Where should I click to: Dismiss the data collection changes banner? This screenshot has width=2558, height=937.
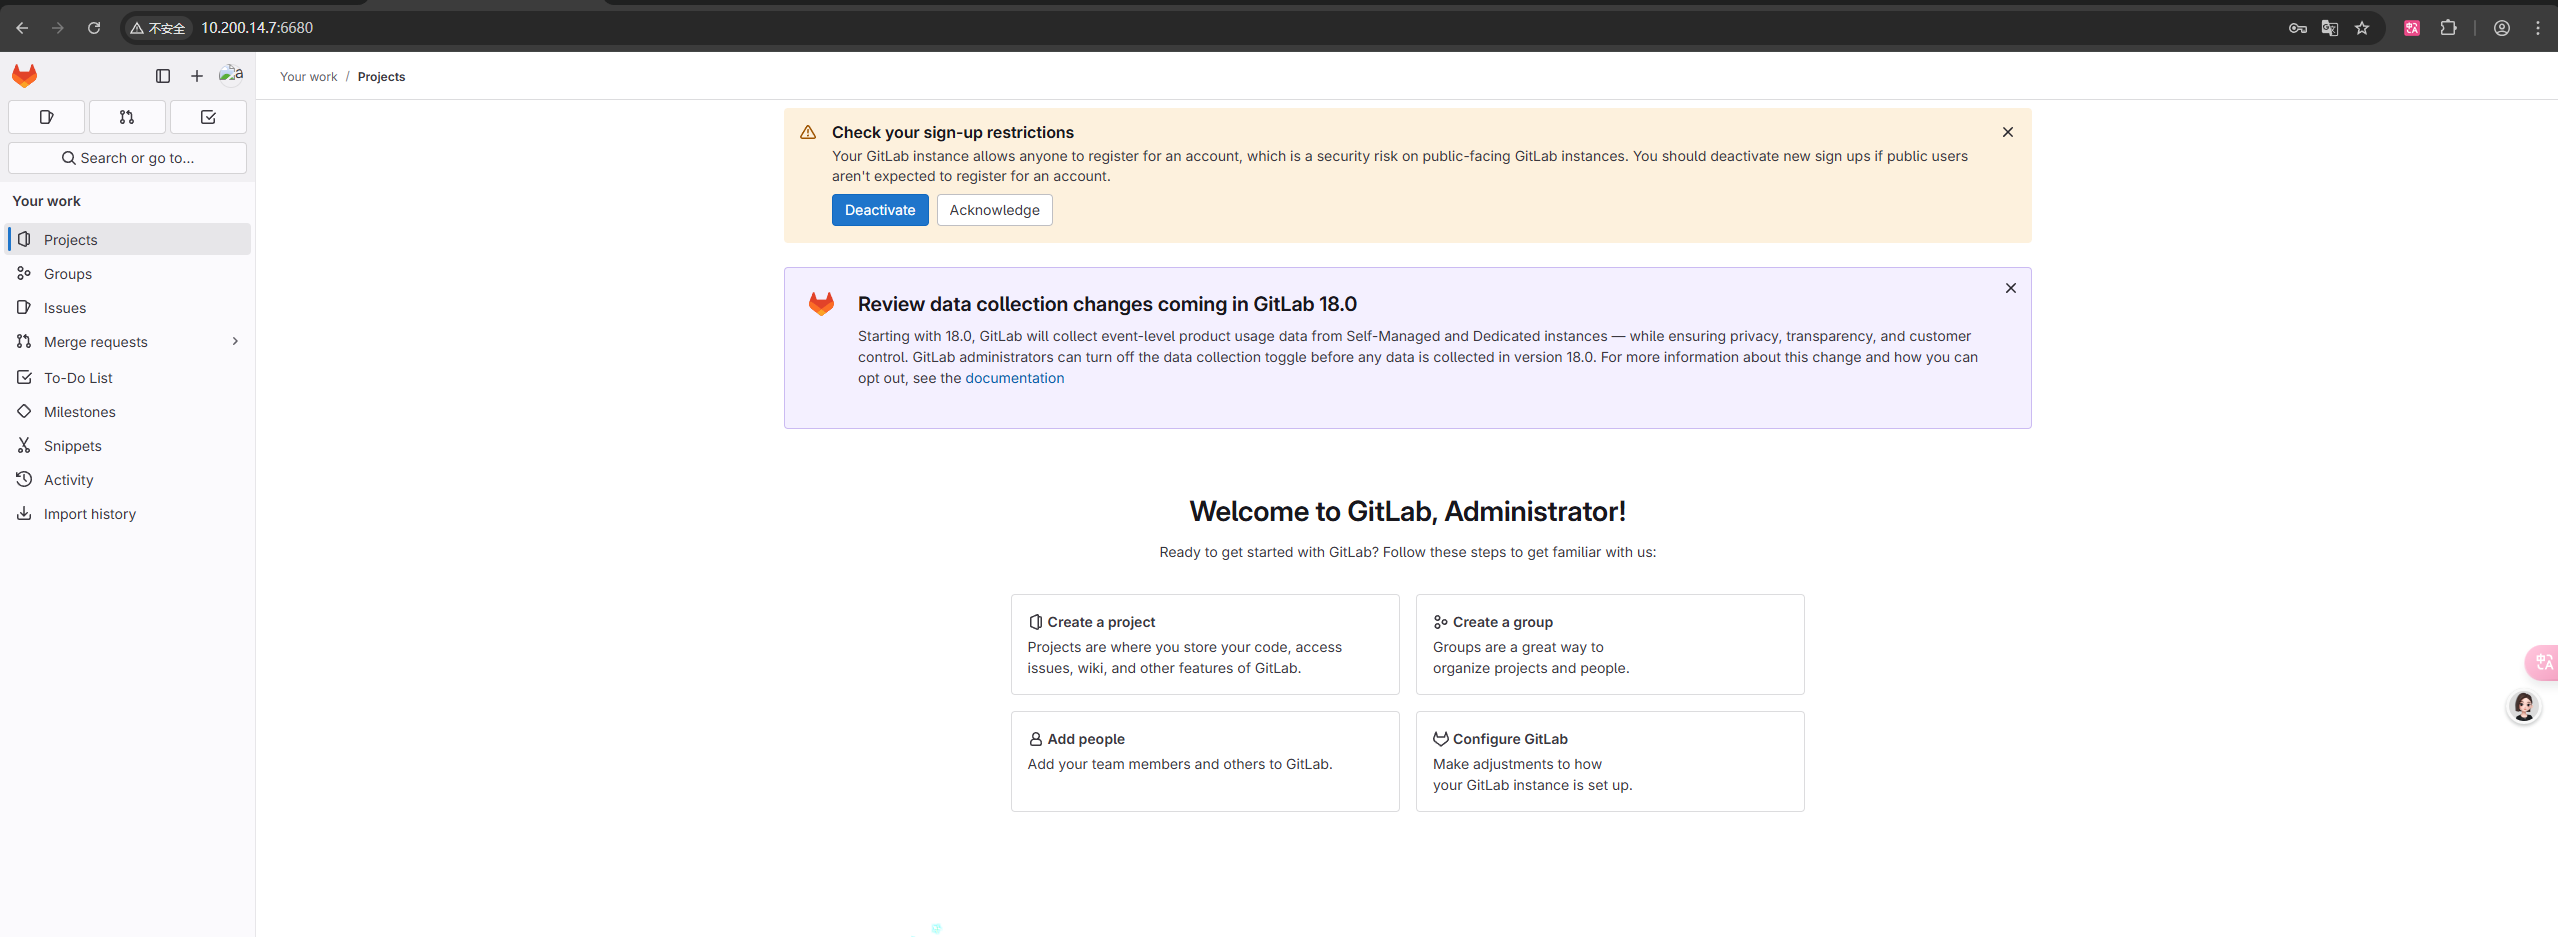2011,288
